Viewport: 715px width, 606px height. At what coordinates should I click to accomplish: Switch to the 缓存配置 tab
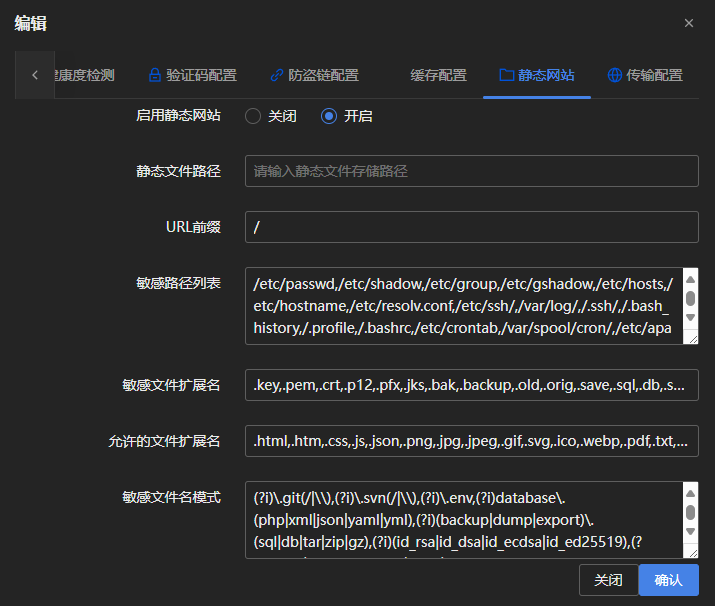(x=438, y=75)
